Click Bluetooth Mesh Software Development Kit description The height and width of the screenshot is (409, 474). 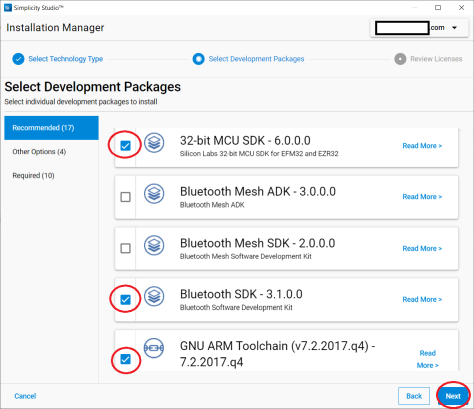246,256
